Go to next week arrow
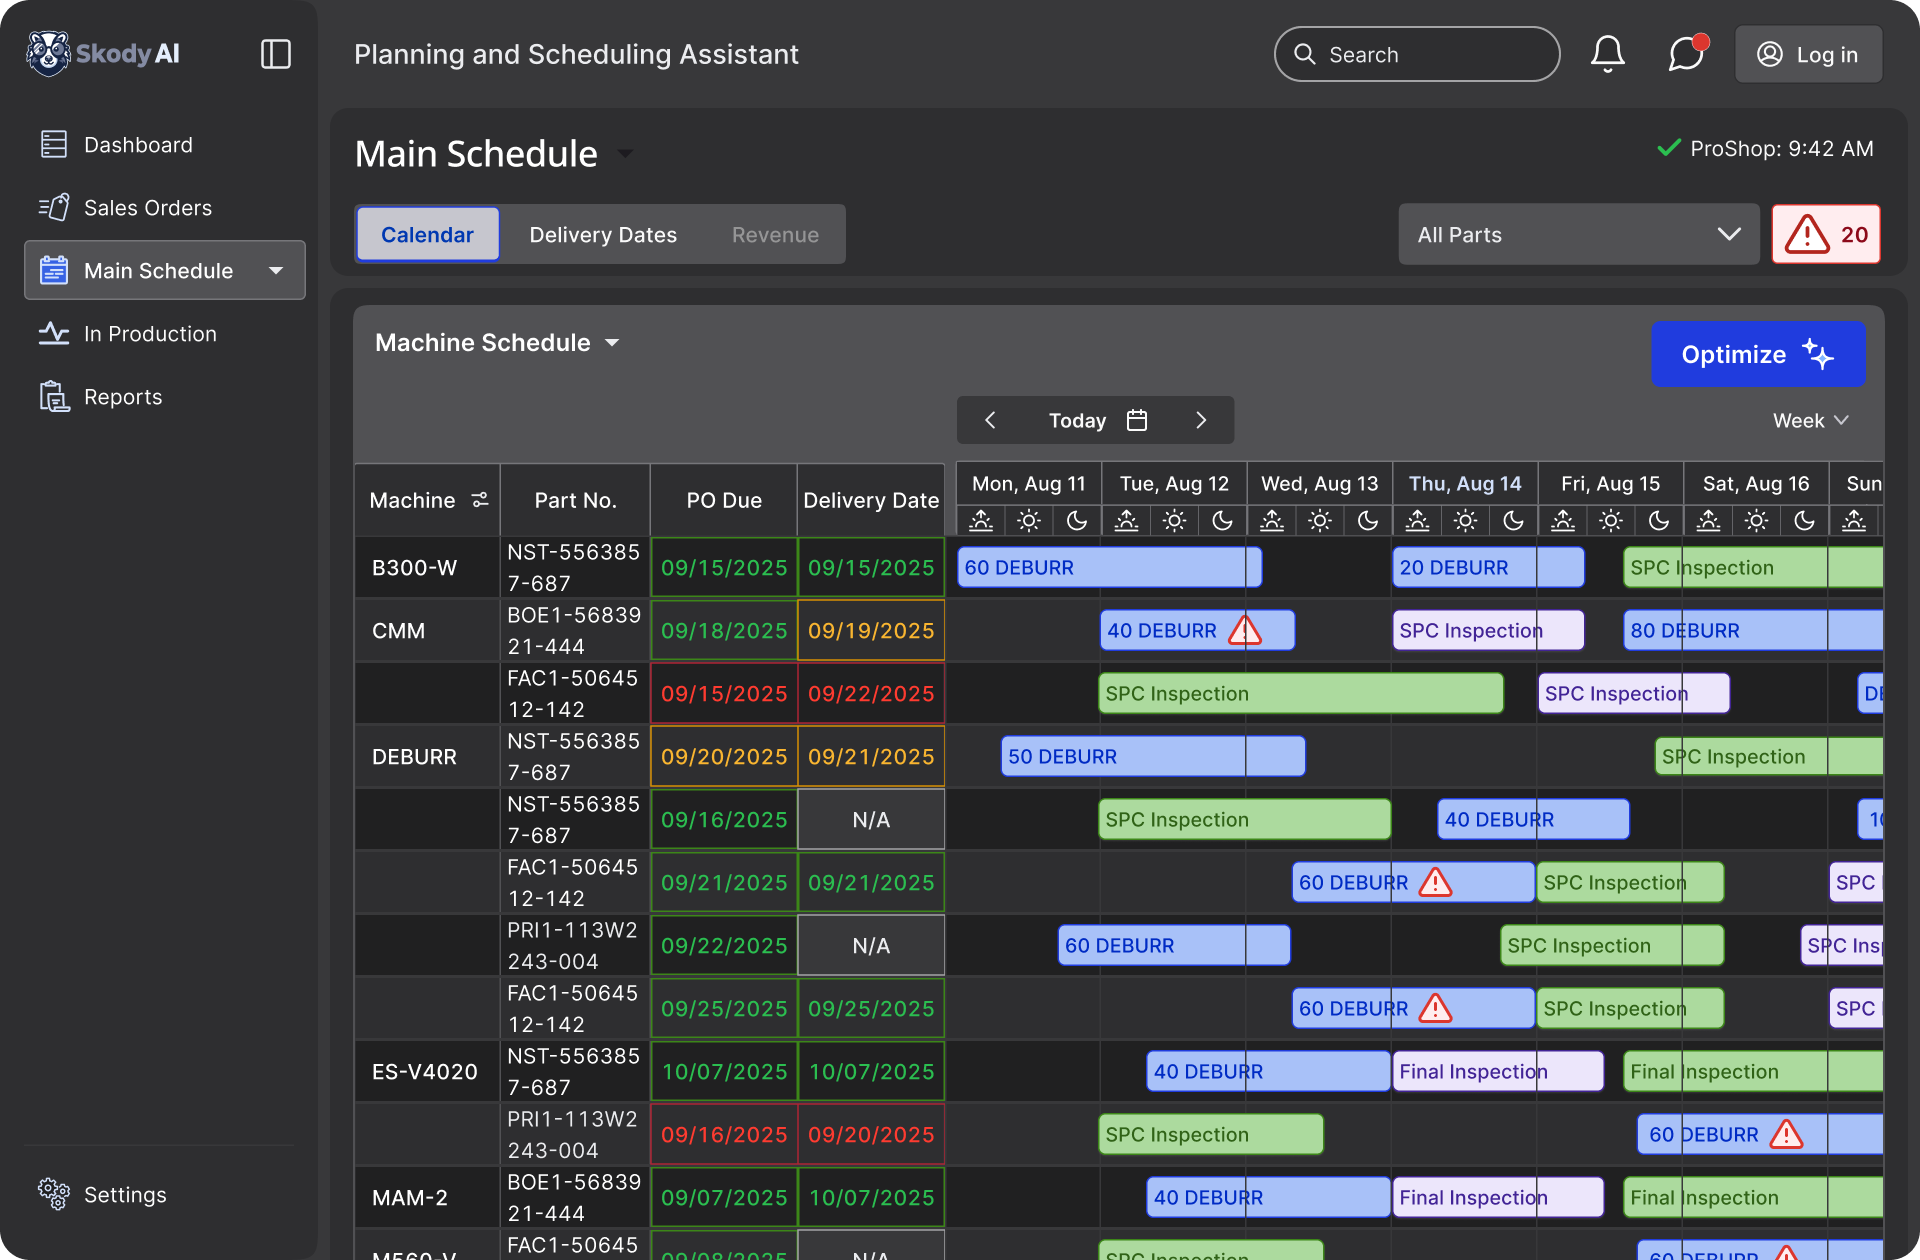 click(x=1201, y=420)
